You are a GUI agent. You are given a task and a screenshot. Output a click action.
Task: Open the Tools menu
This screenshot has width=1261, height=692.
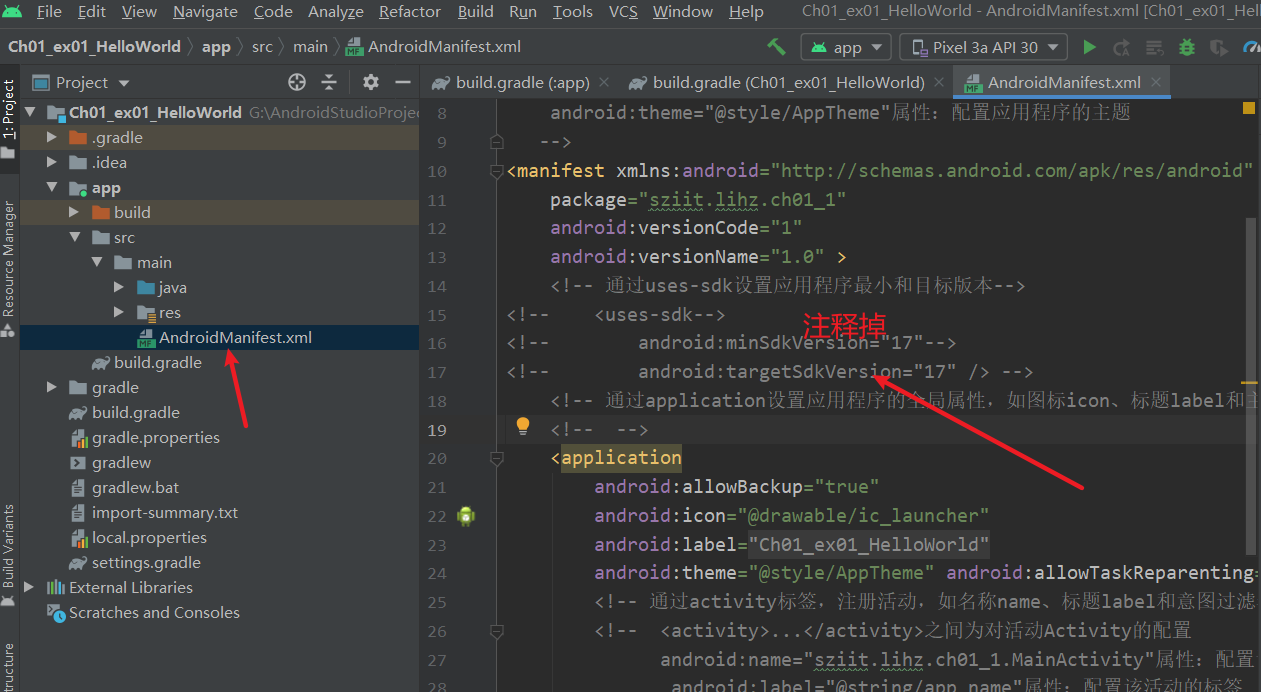572,12
